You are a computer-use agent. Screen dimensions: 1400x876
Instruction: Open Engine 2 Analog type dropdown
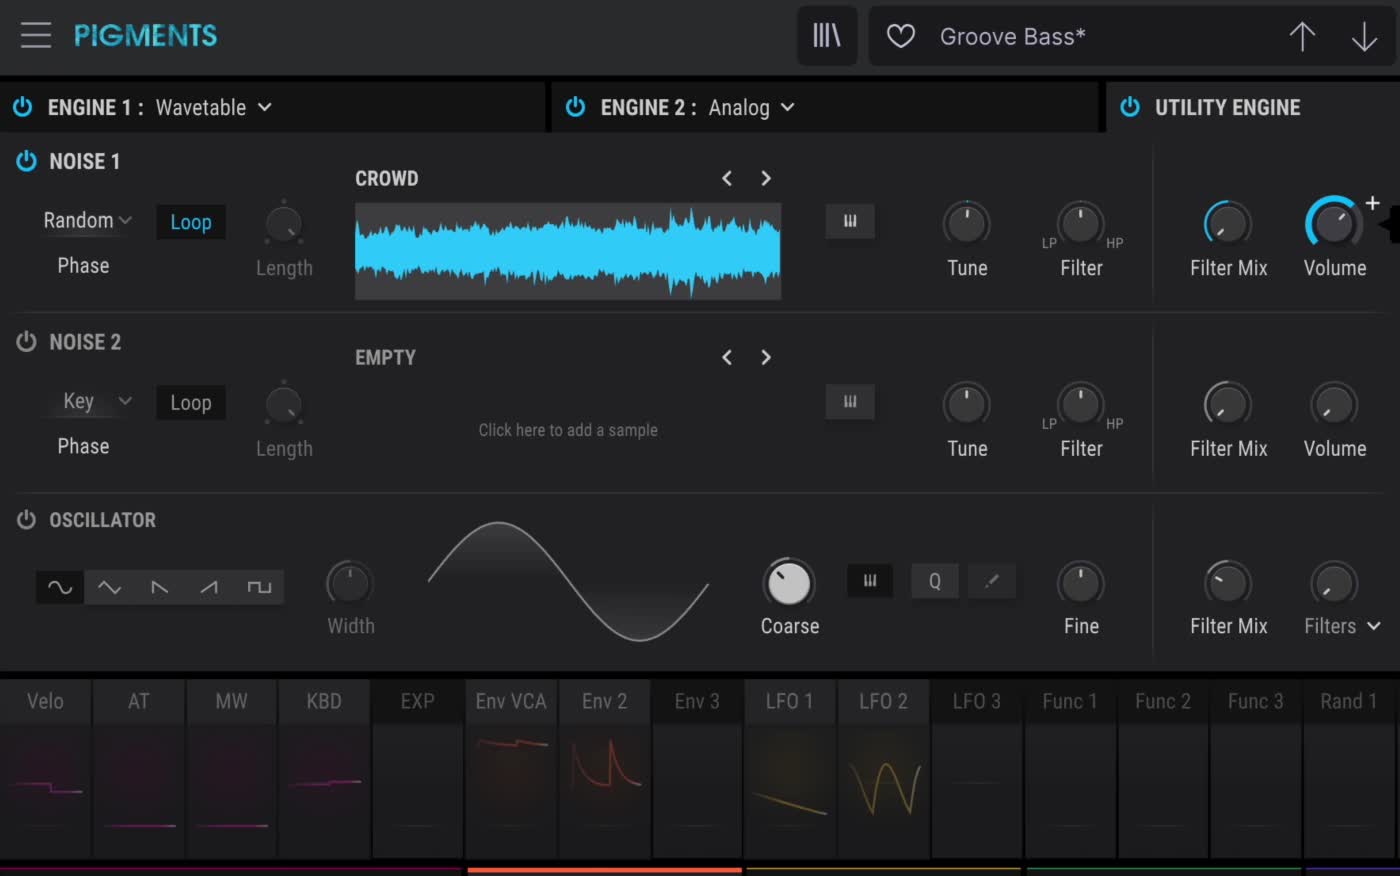(752, 107)
